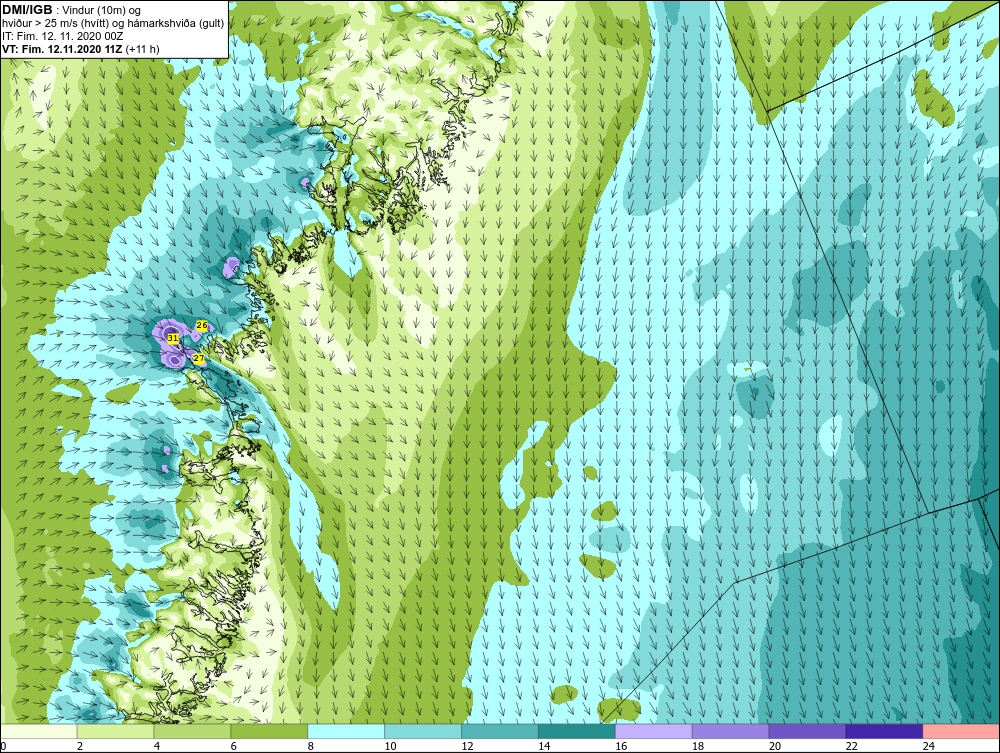Click the 22–24 m/s dark indigo legend swatch

coord(885,731)
